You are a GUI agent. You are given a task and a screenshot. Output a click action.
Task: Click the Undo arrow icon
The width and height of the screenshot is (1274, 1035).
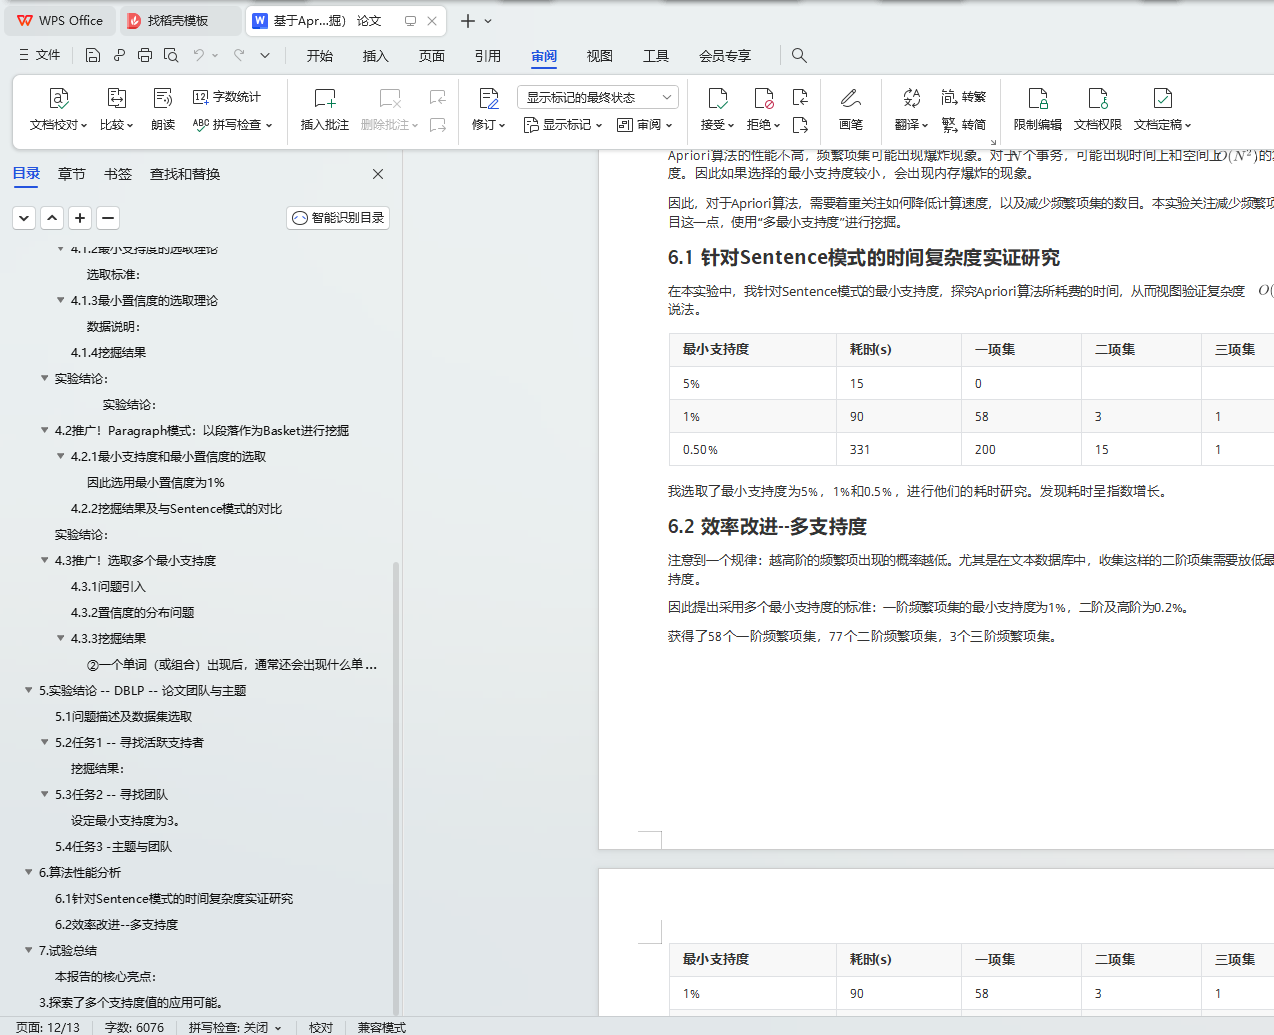199,55
